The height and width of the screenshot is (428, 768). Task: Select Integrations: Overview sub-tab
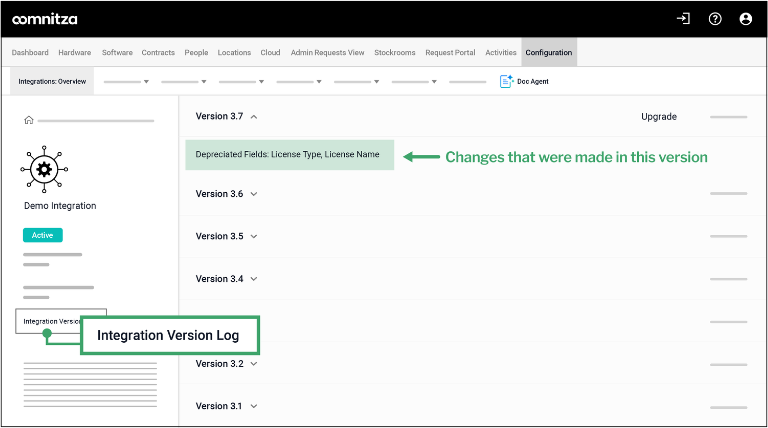52,81
